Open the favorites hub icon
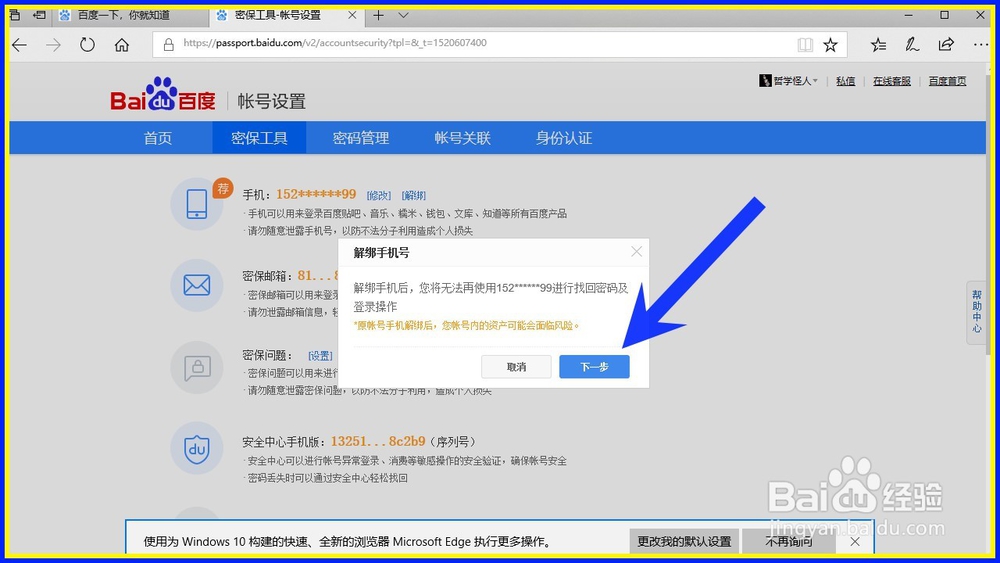This screenshot has width=1000, height=563. pyautogui.click(x=878, y=44)
